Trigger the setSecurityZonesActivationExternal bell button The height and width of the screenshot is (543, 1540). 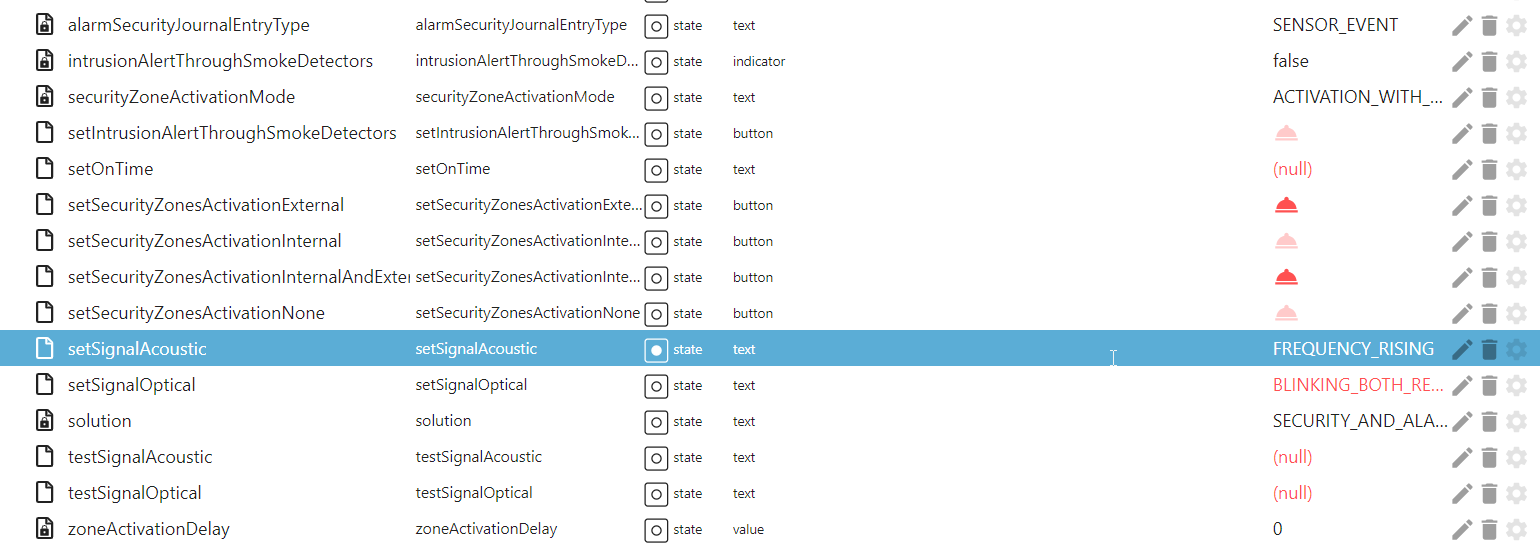click(1286, 205)
